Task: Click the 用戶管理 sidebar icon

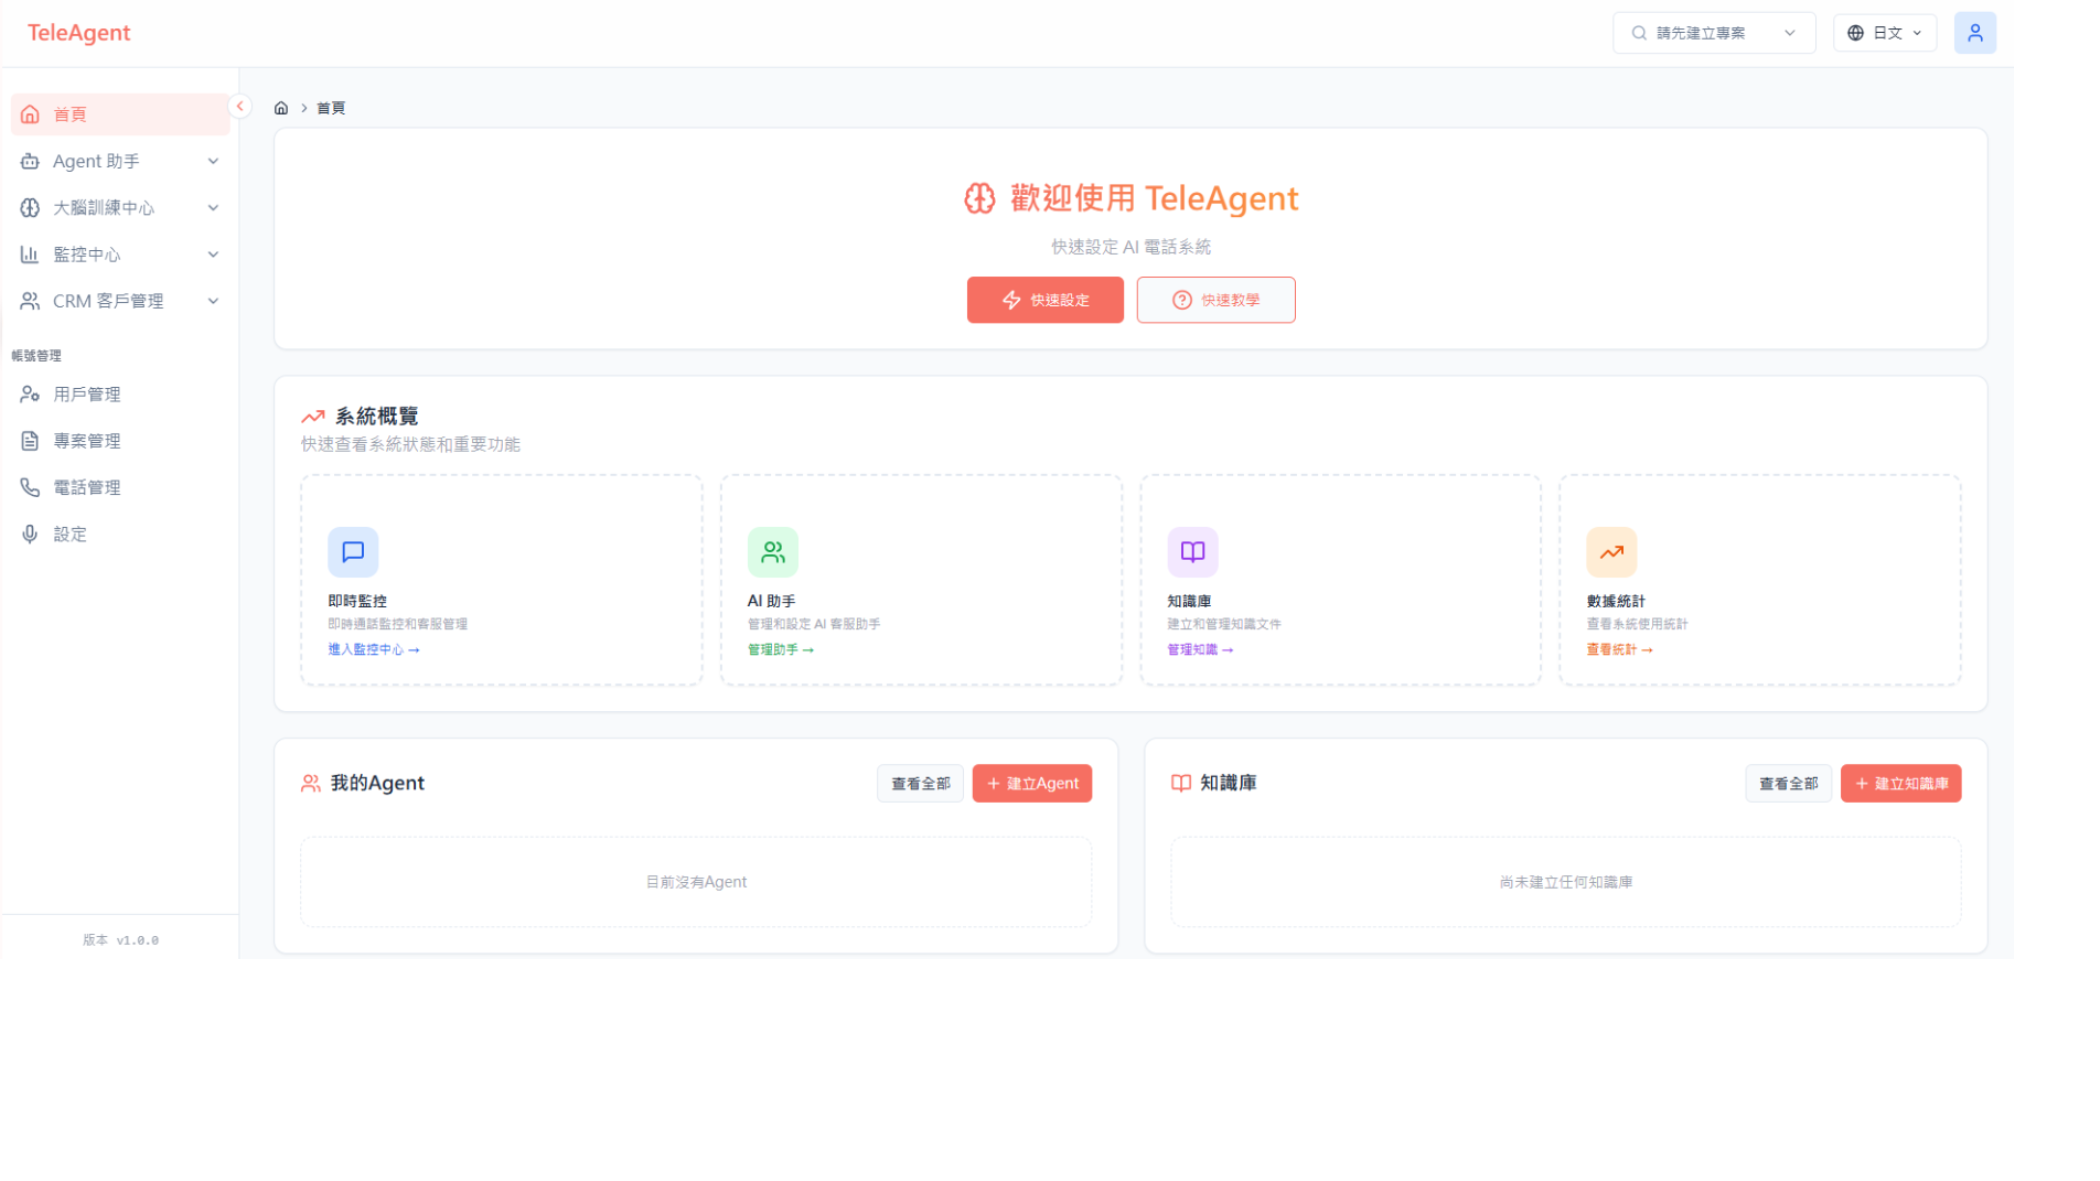Action: [29, 394]
